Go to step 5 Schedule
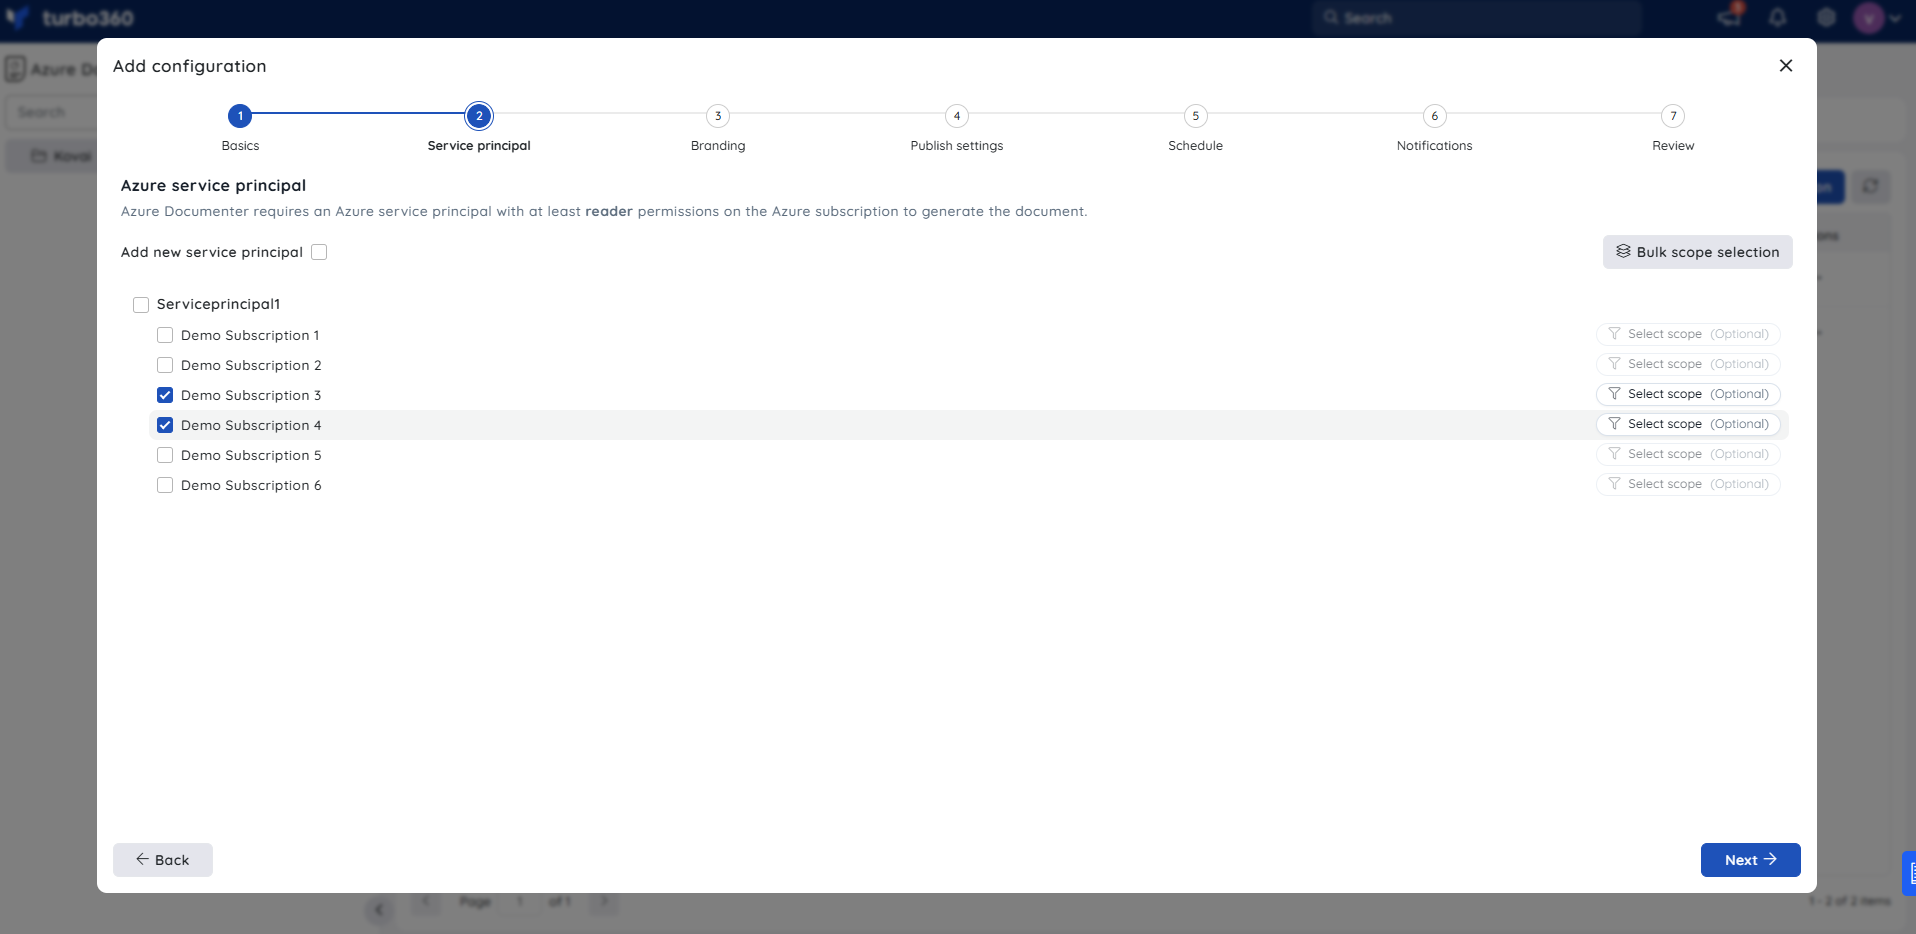 tap(1196, 116)
